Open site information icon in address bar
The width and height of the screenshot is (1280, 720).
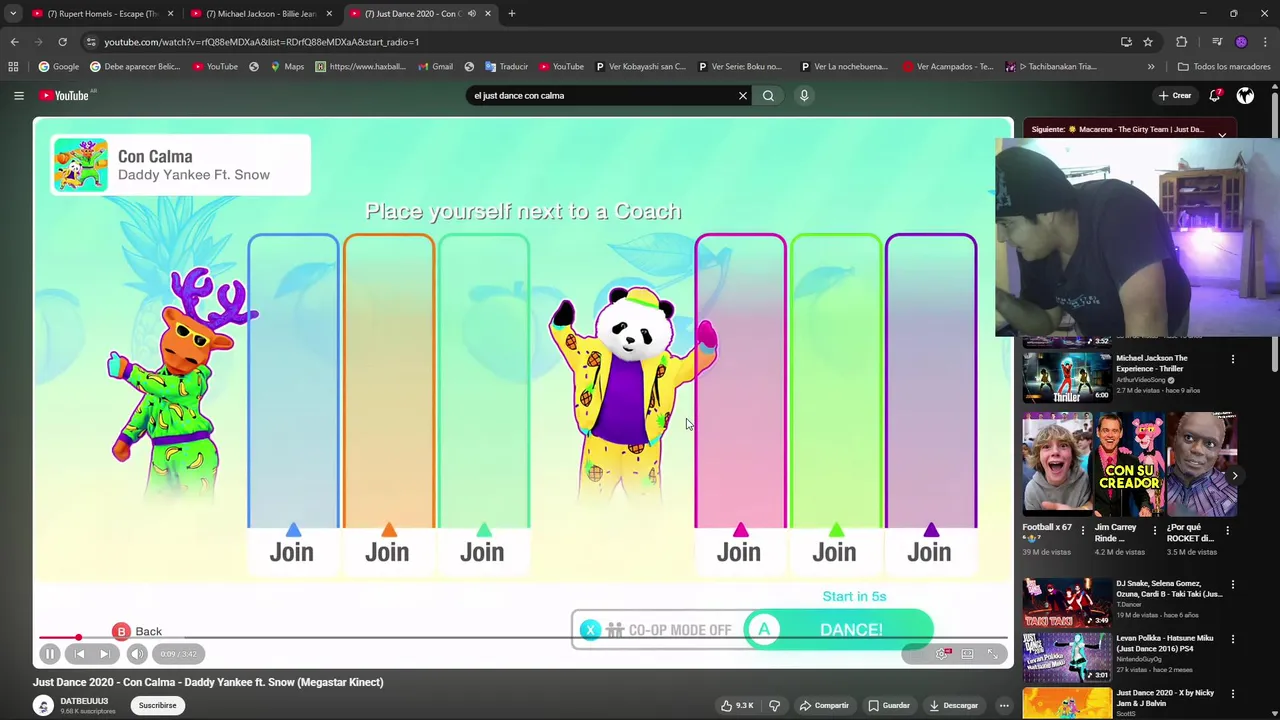click(91, 42)
